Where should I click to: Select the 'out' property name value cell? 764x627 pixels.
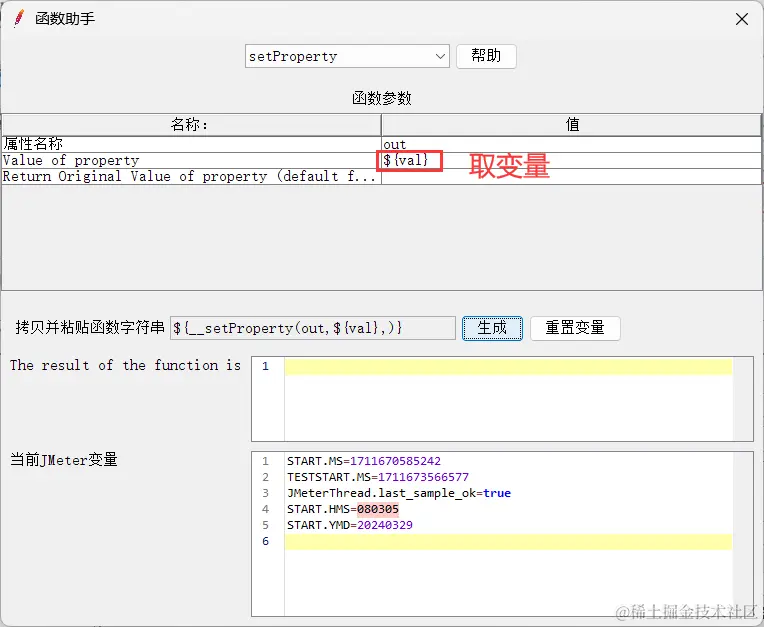click(x=571, y=144)
